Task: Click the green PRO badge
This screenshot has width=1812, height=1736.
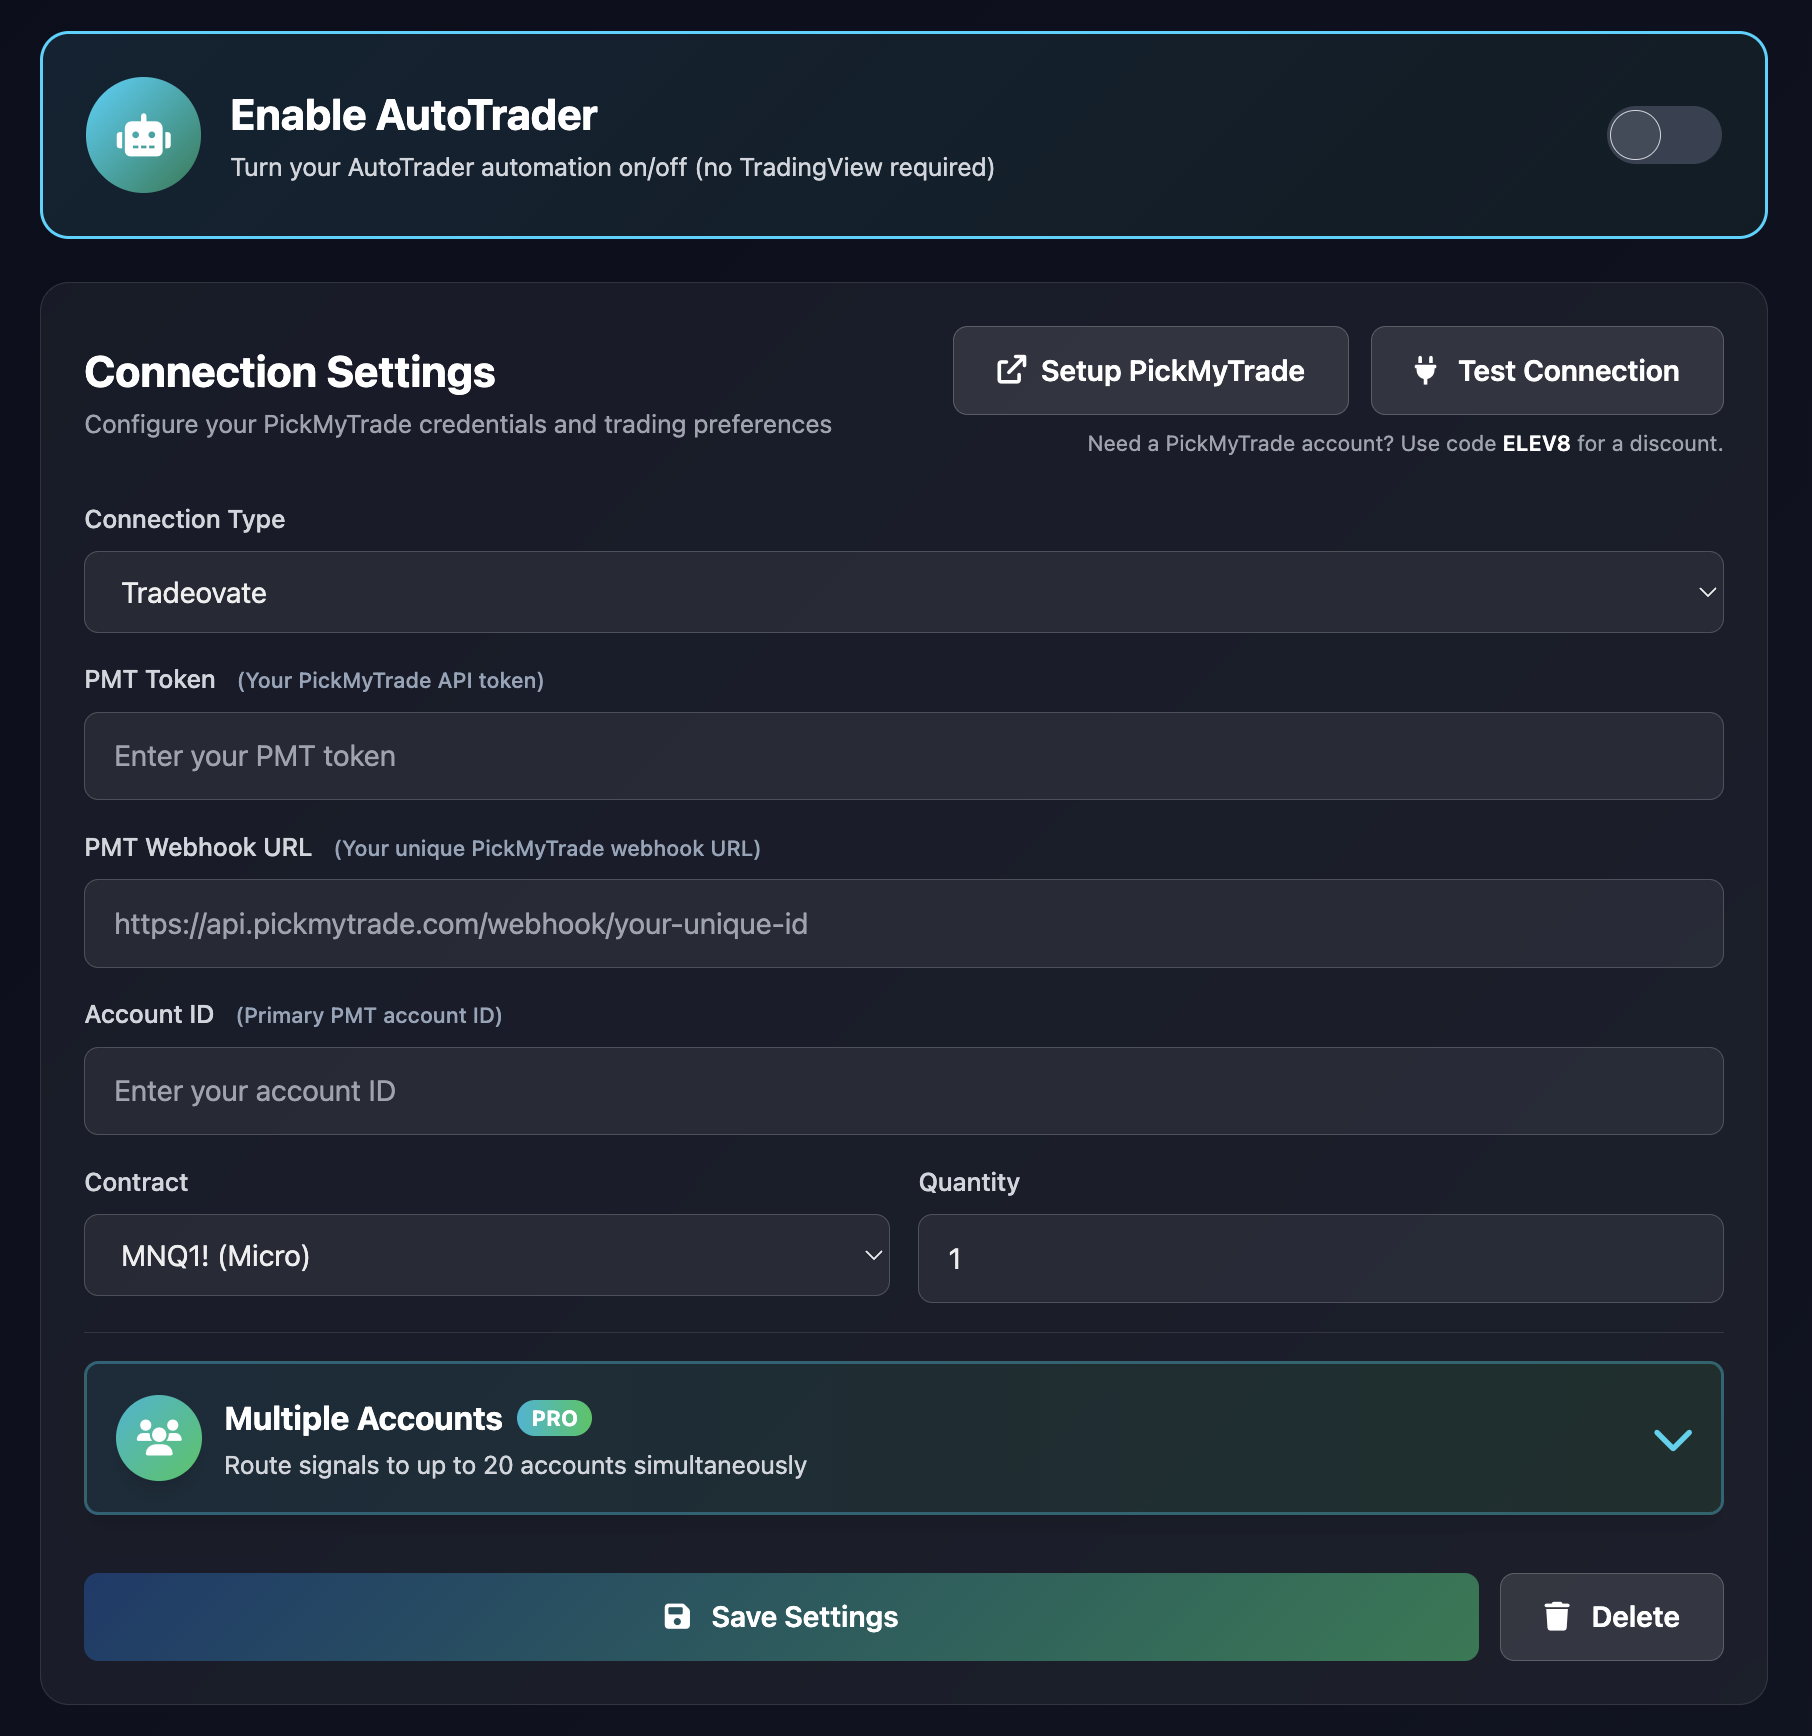Action: click(554, 1418)
